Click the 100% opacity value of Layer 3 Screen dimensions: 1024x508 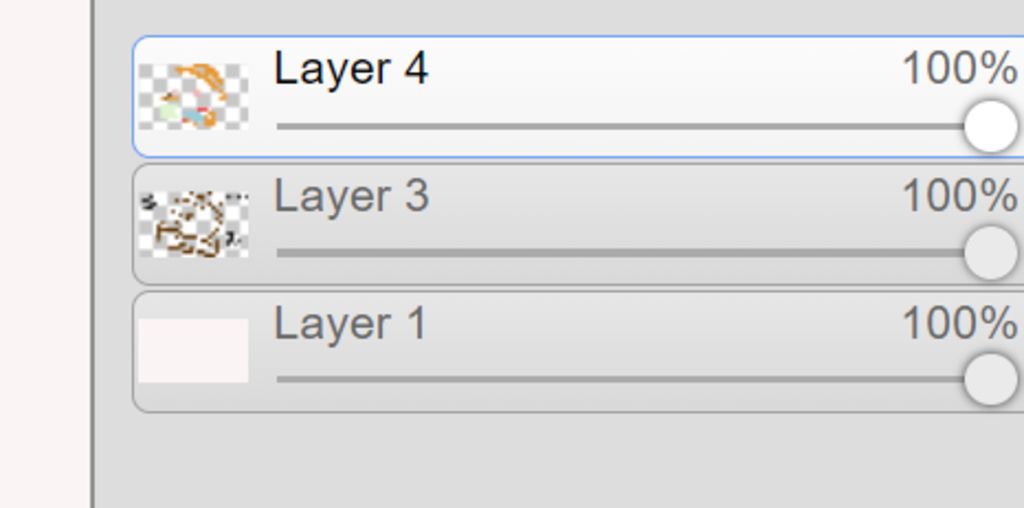tap(959, 195)
